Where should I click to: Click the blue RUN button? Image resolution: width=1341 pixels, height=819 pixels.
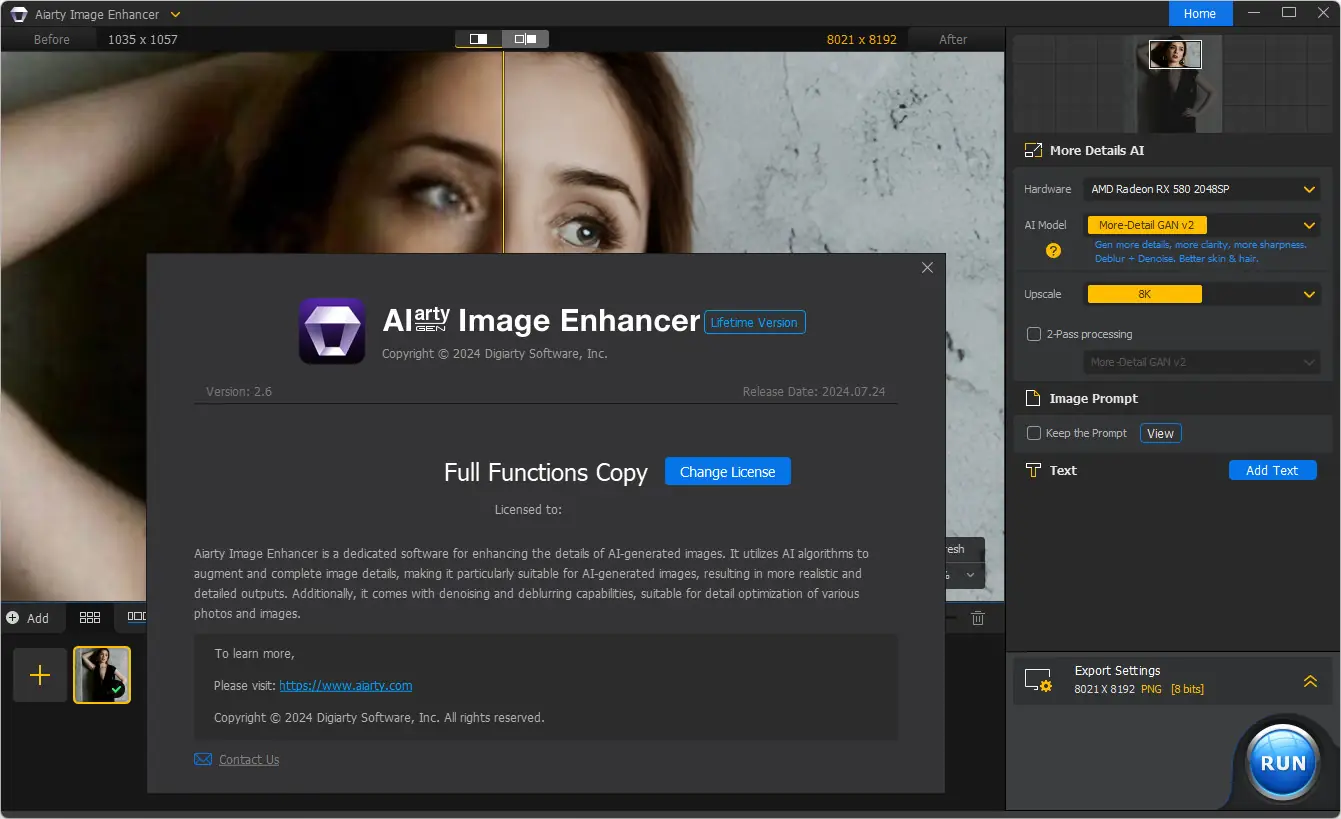click(x=1283, y=763)
